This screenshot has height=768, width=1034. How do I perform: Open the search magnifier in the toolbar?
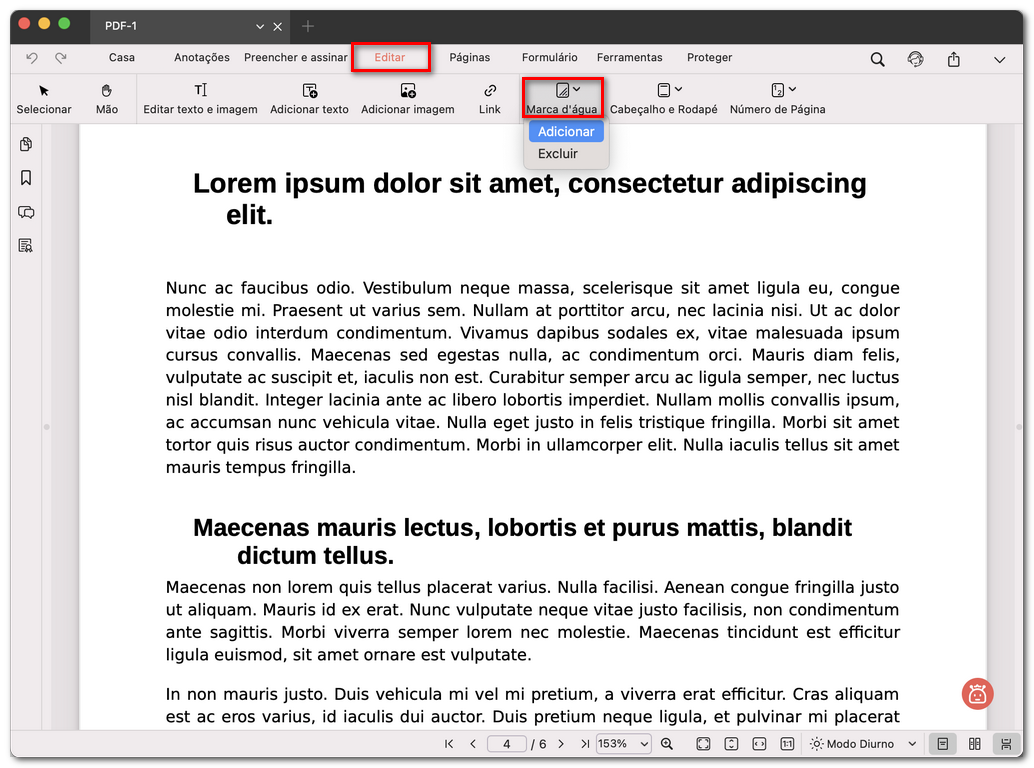[x=877, y=59]
